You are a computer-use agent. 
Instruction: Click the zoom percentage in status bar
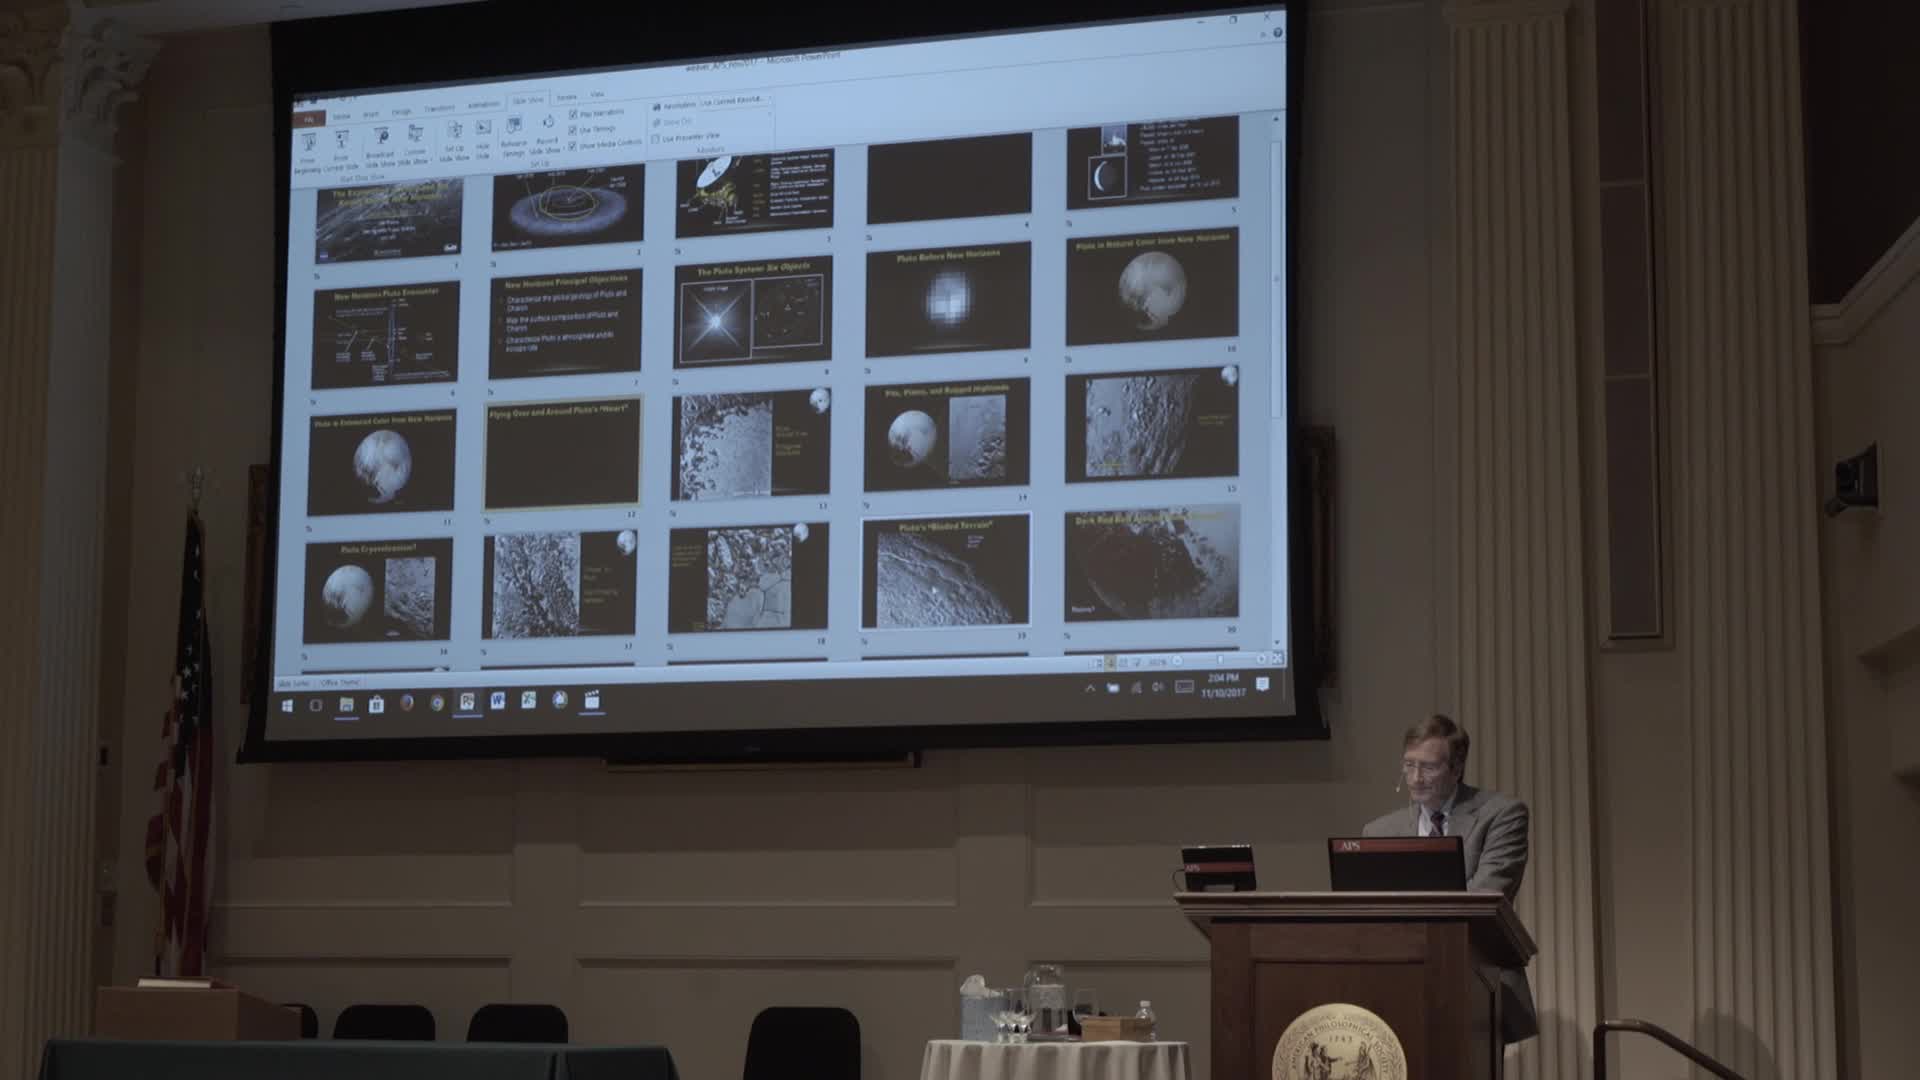[1158, 661]
